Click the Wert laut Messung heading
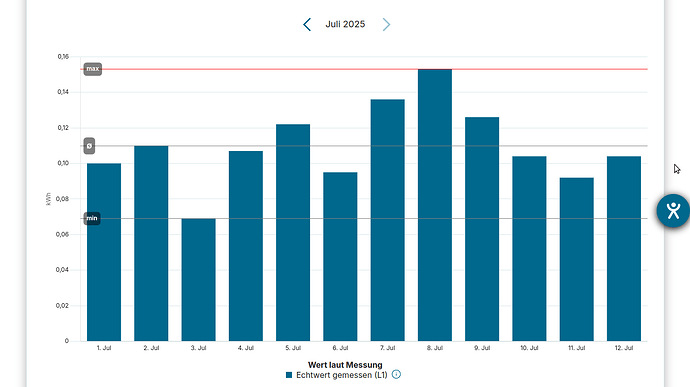Screen dimensions: 690x387 click(x=345, y=365)
